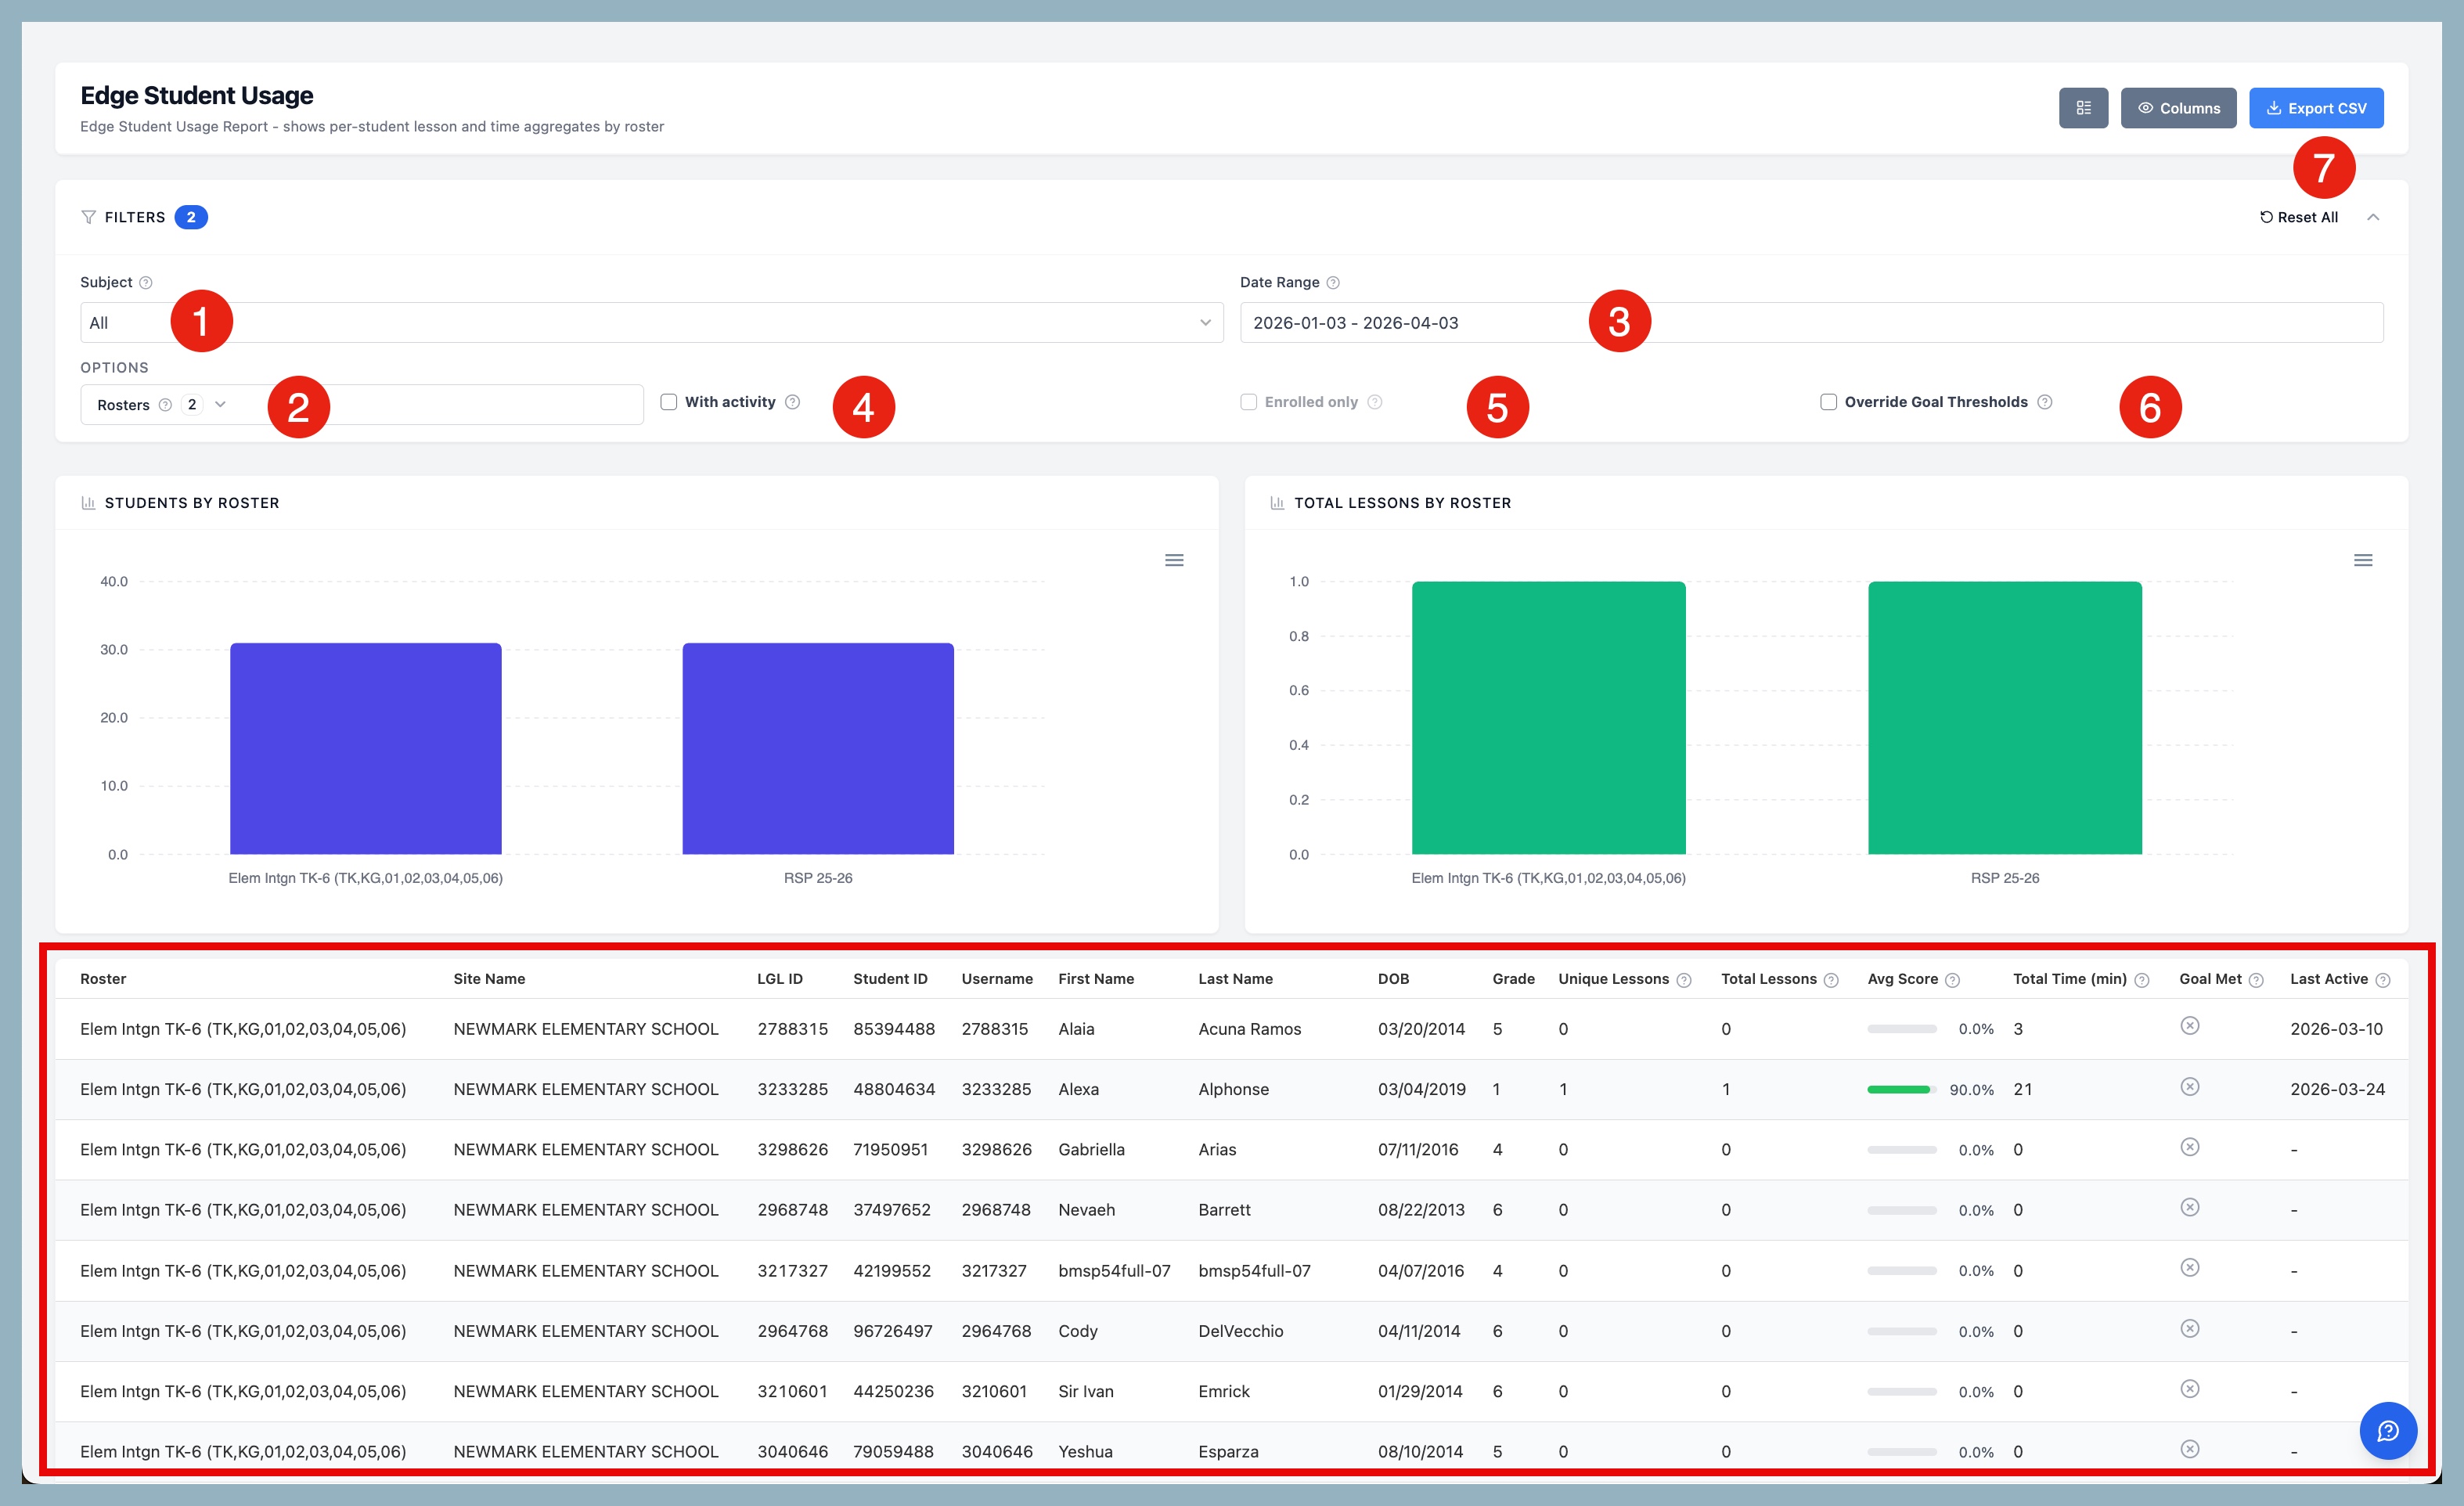Enable the With activity checkbox
The height and width of the screenshot is (1506, 2464).
[669, 402]
